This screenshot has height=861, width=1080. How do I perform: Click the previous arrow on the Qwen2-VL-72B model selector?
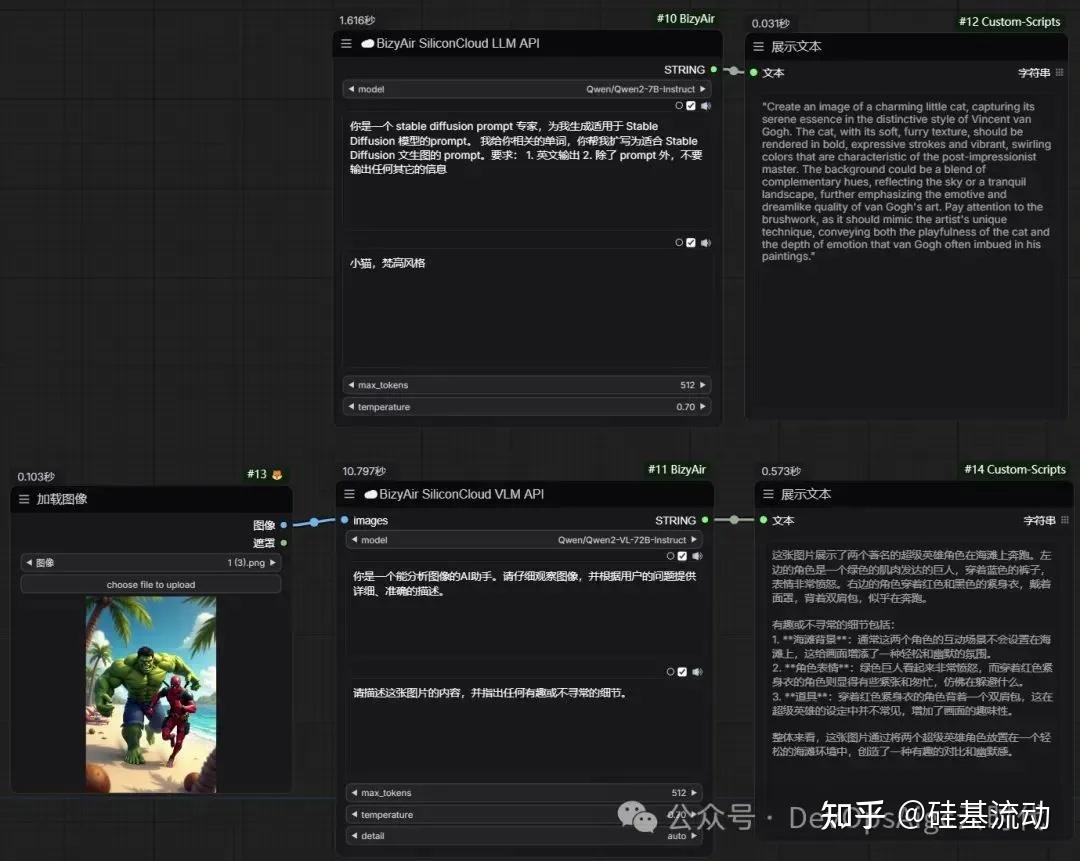point(354,540)
